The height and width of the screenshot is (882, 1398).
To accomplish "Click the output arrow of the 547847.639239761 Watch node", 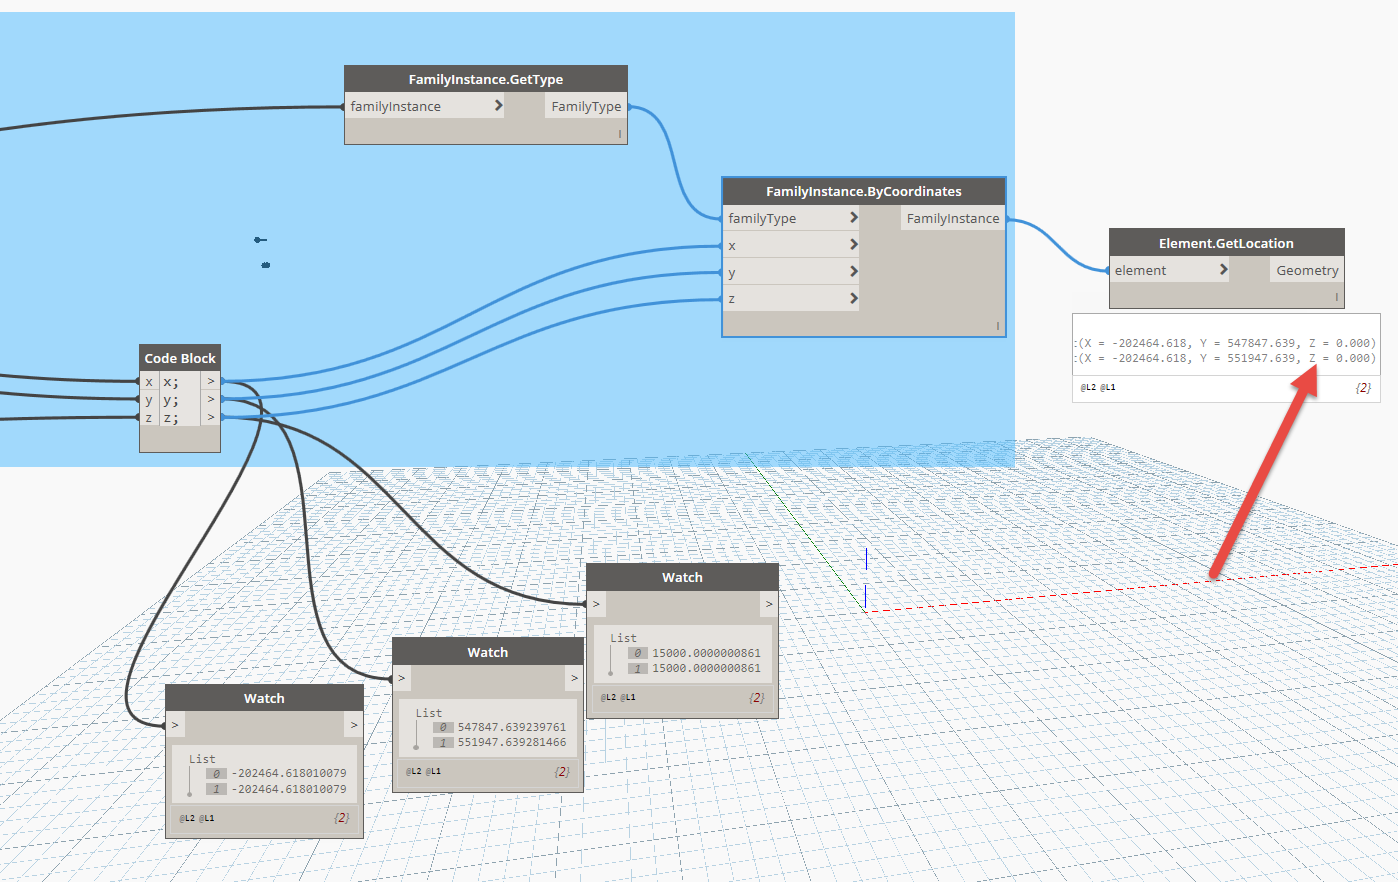I will tap(574, 678).
